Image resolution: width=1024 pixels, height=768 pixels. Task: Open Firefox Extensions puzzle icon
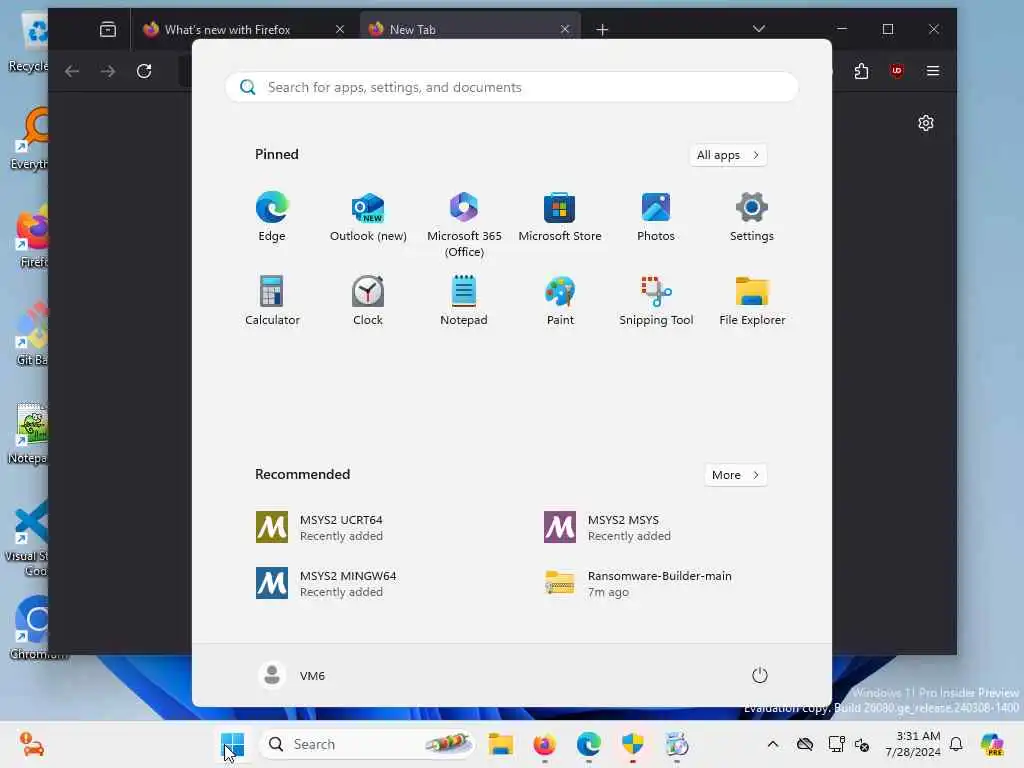861,71
